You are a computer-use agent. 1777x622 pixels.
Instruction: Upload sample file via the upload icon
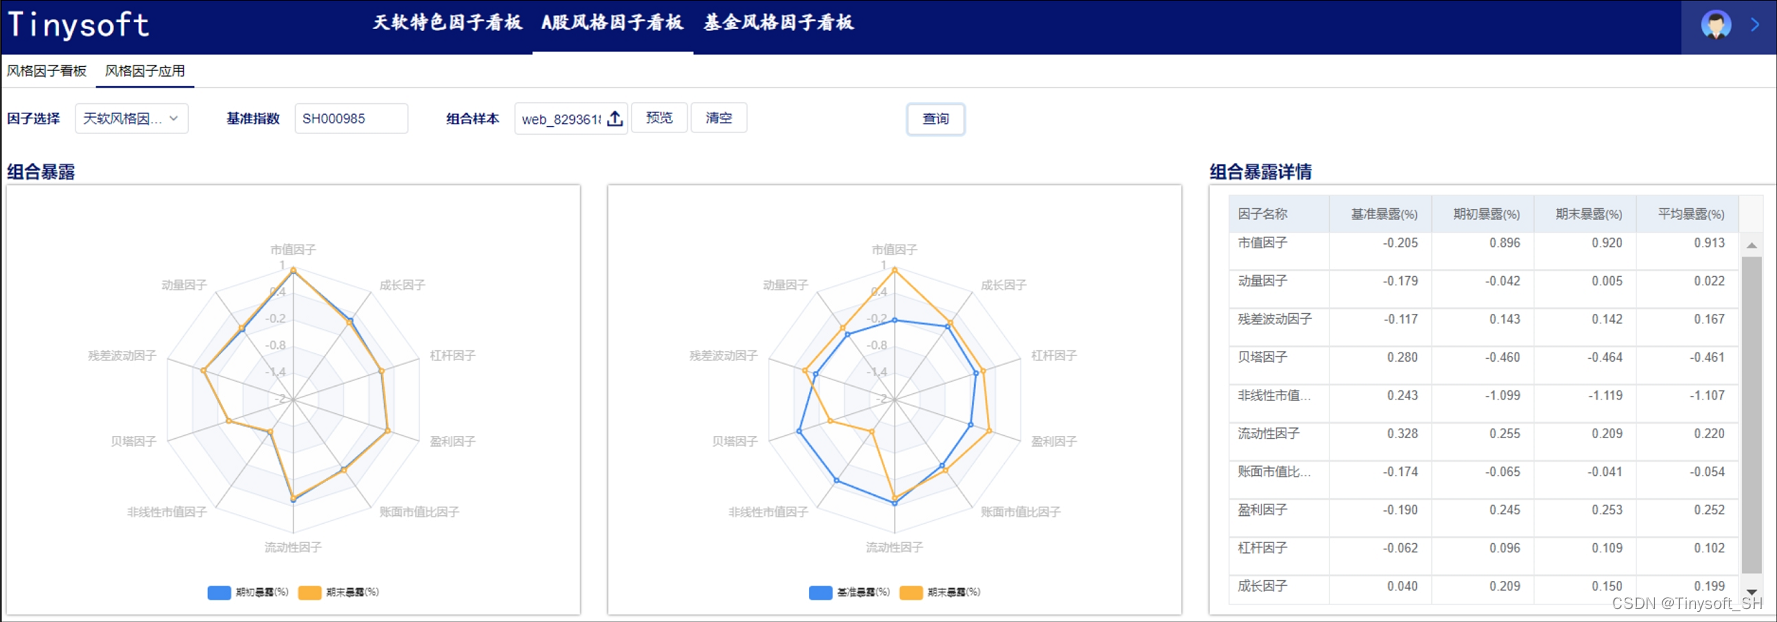click(615, 119)
